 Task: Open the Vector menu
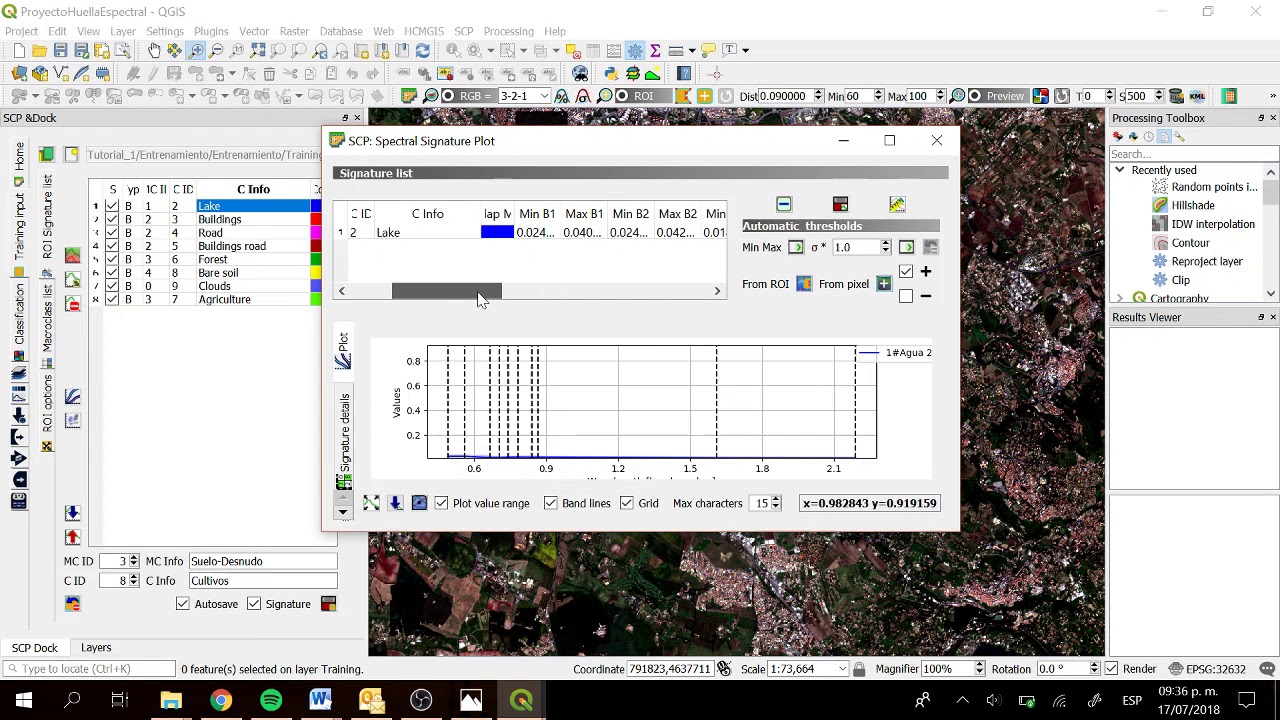click(x=254, y=31)
